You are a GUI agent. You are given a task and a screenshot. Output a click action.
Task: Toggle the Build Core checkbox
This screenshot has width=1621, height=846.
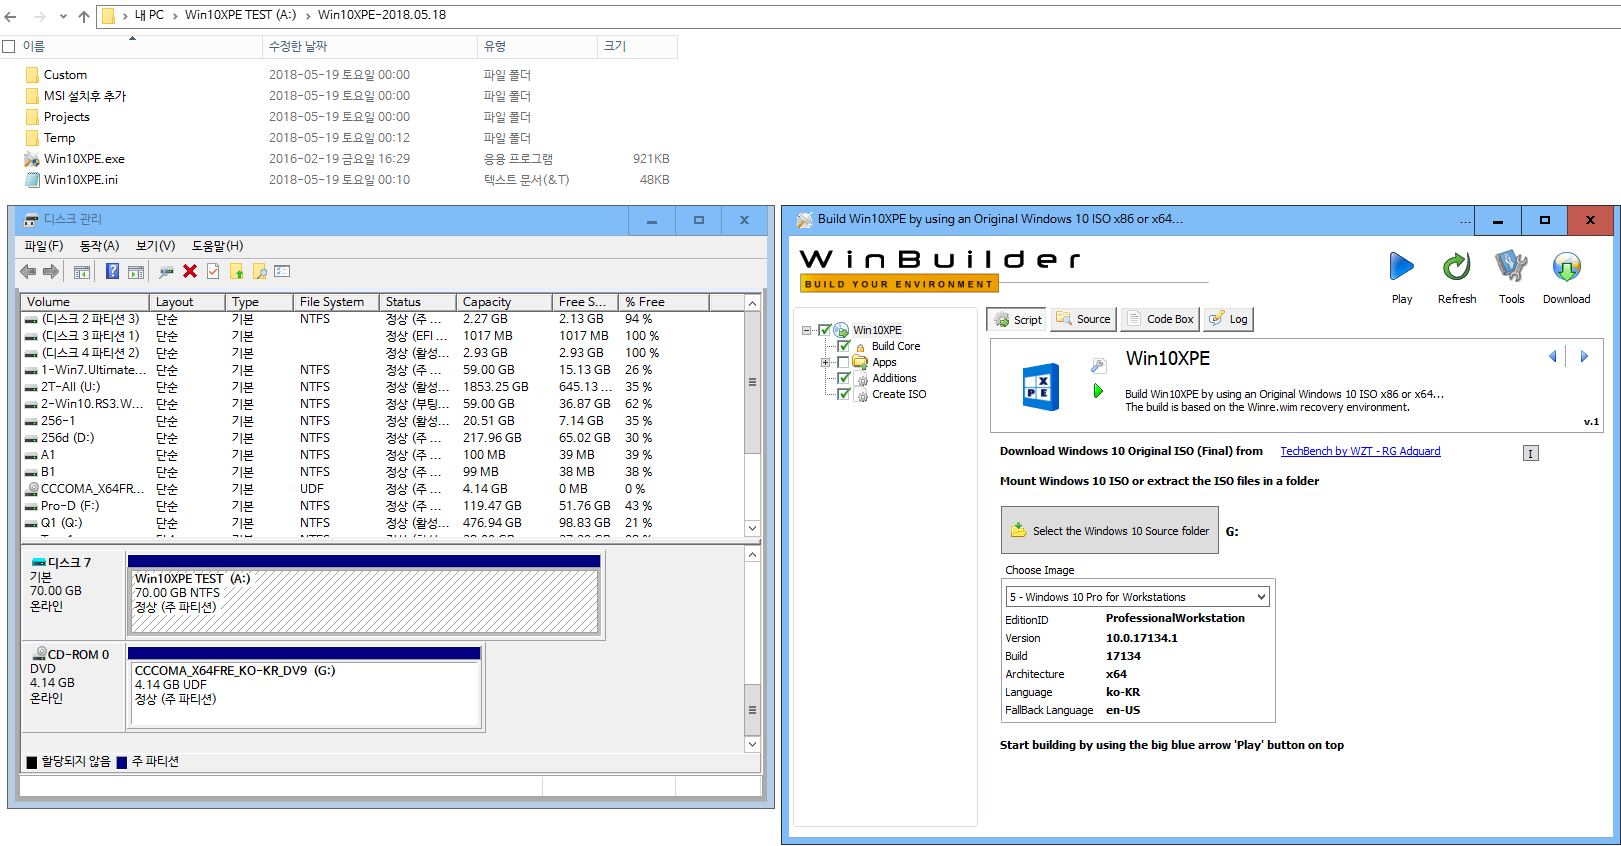pyautogui.click(x=844, y=346)
